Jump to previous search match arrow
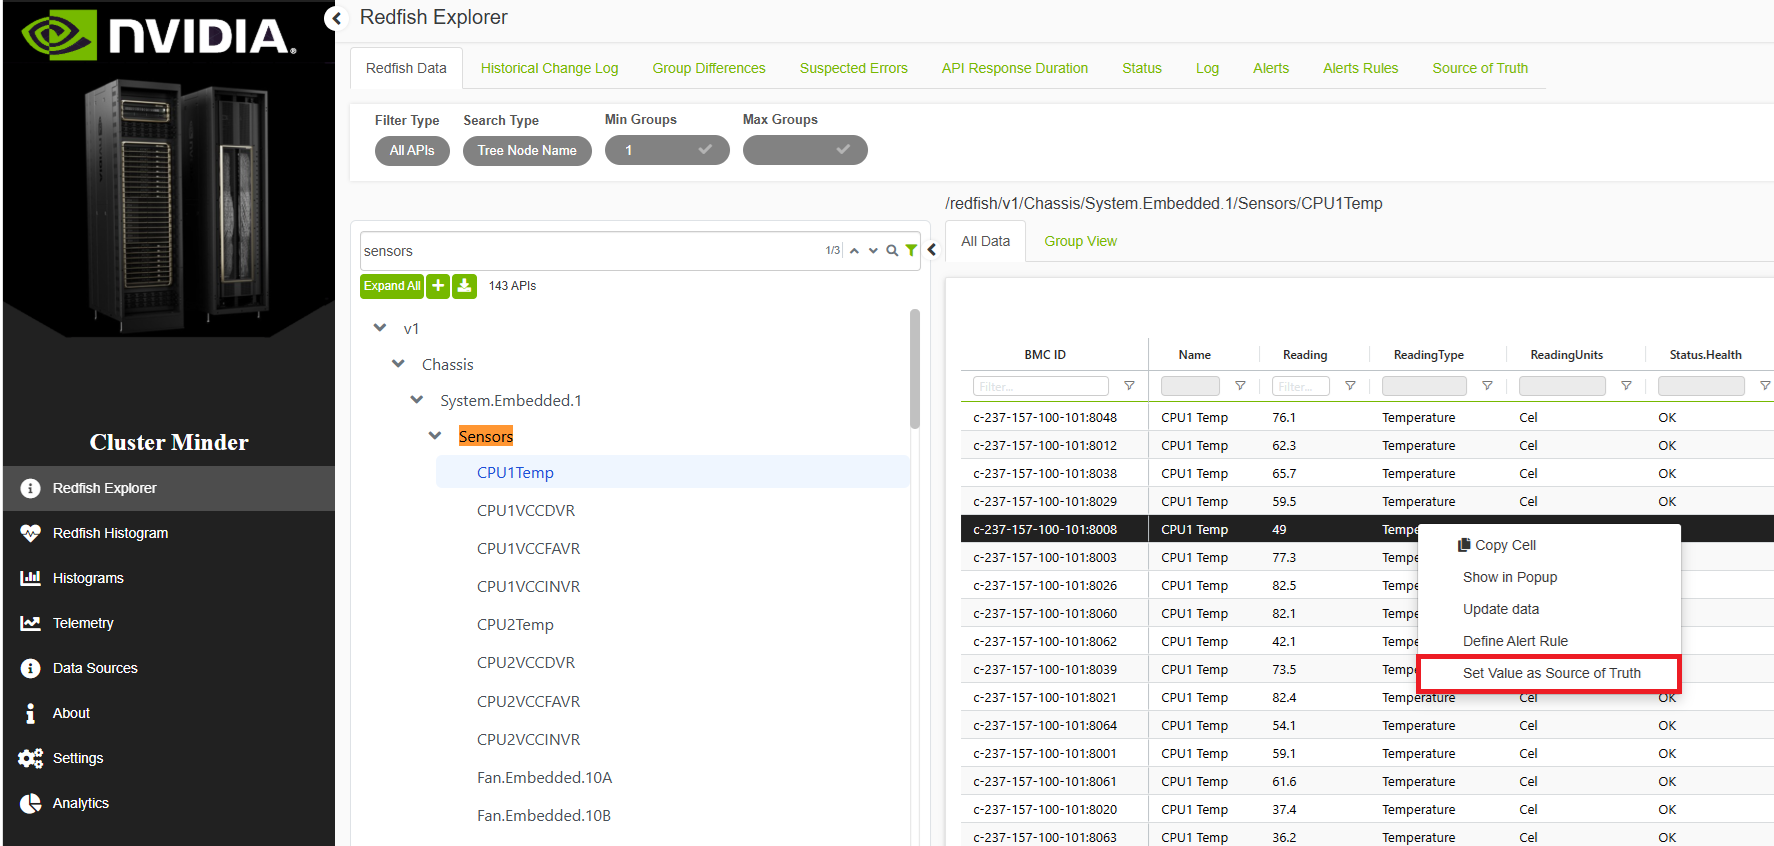Screen dimensions: 1774x846 (854, 251)
